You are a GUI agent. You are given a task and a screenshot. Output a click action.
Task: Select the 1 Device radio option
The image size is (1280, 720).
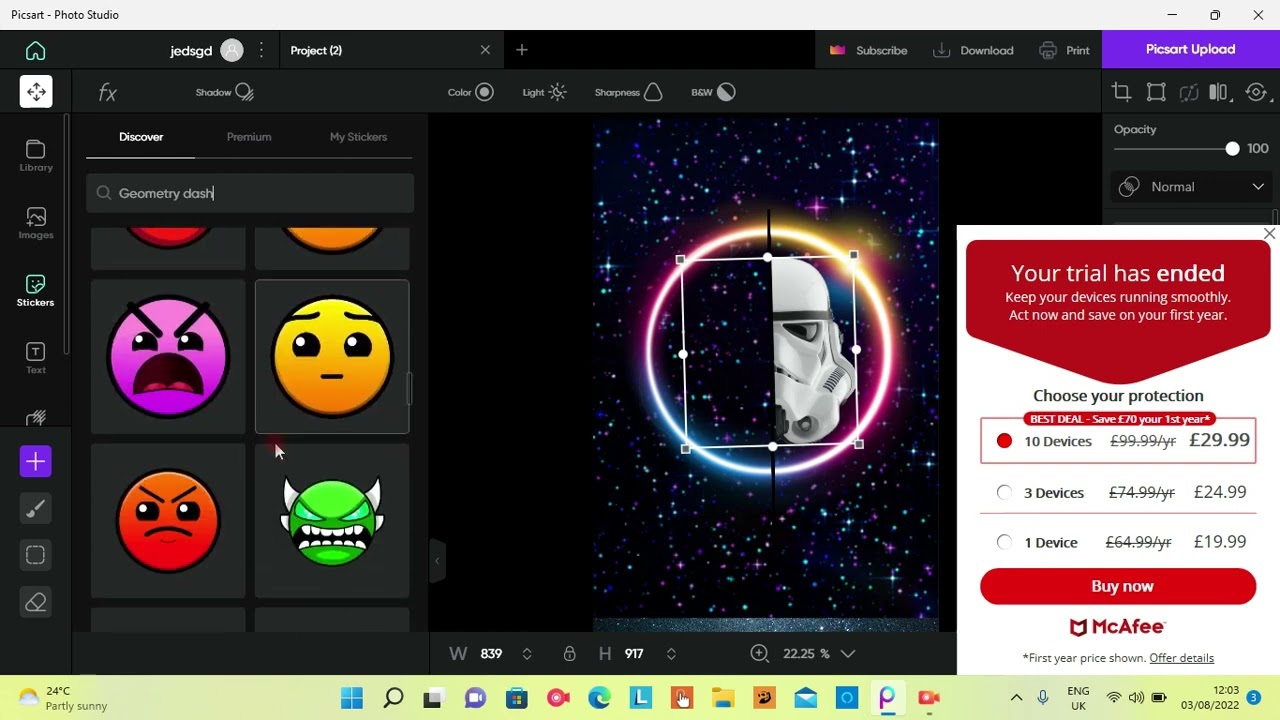[1004, 542]
